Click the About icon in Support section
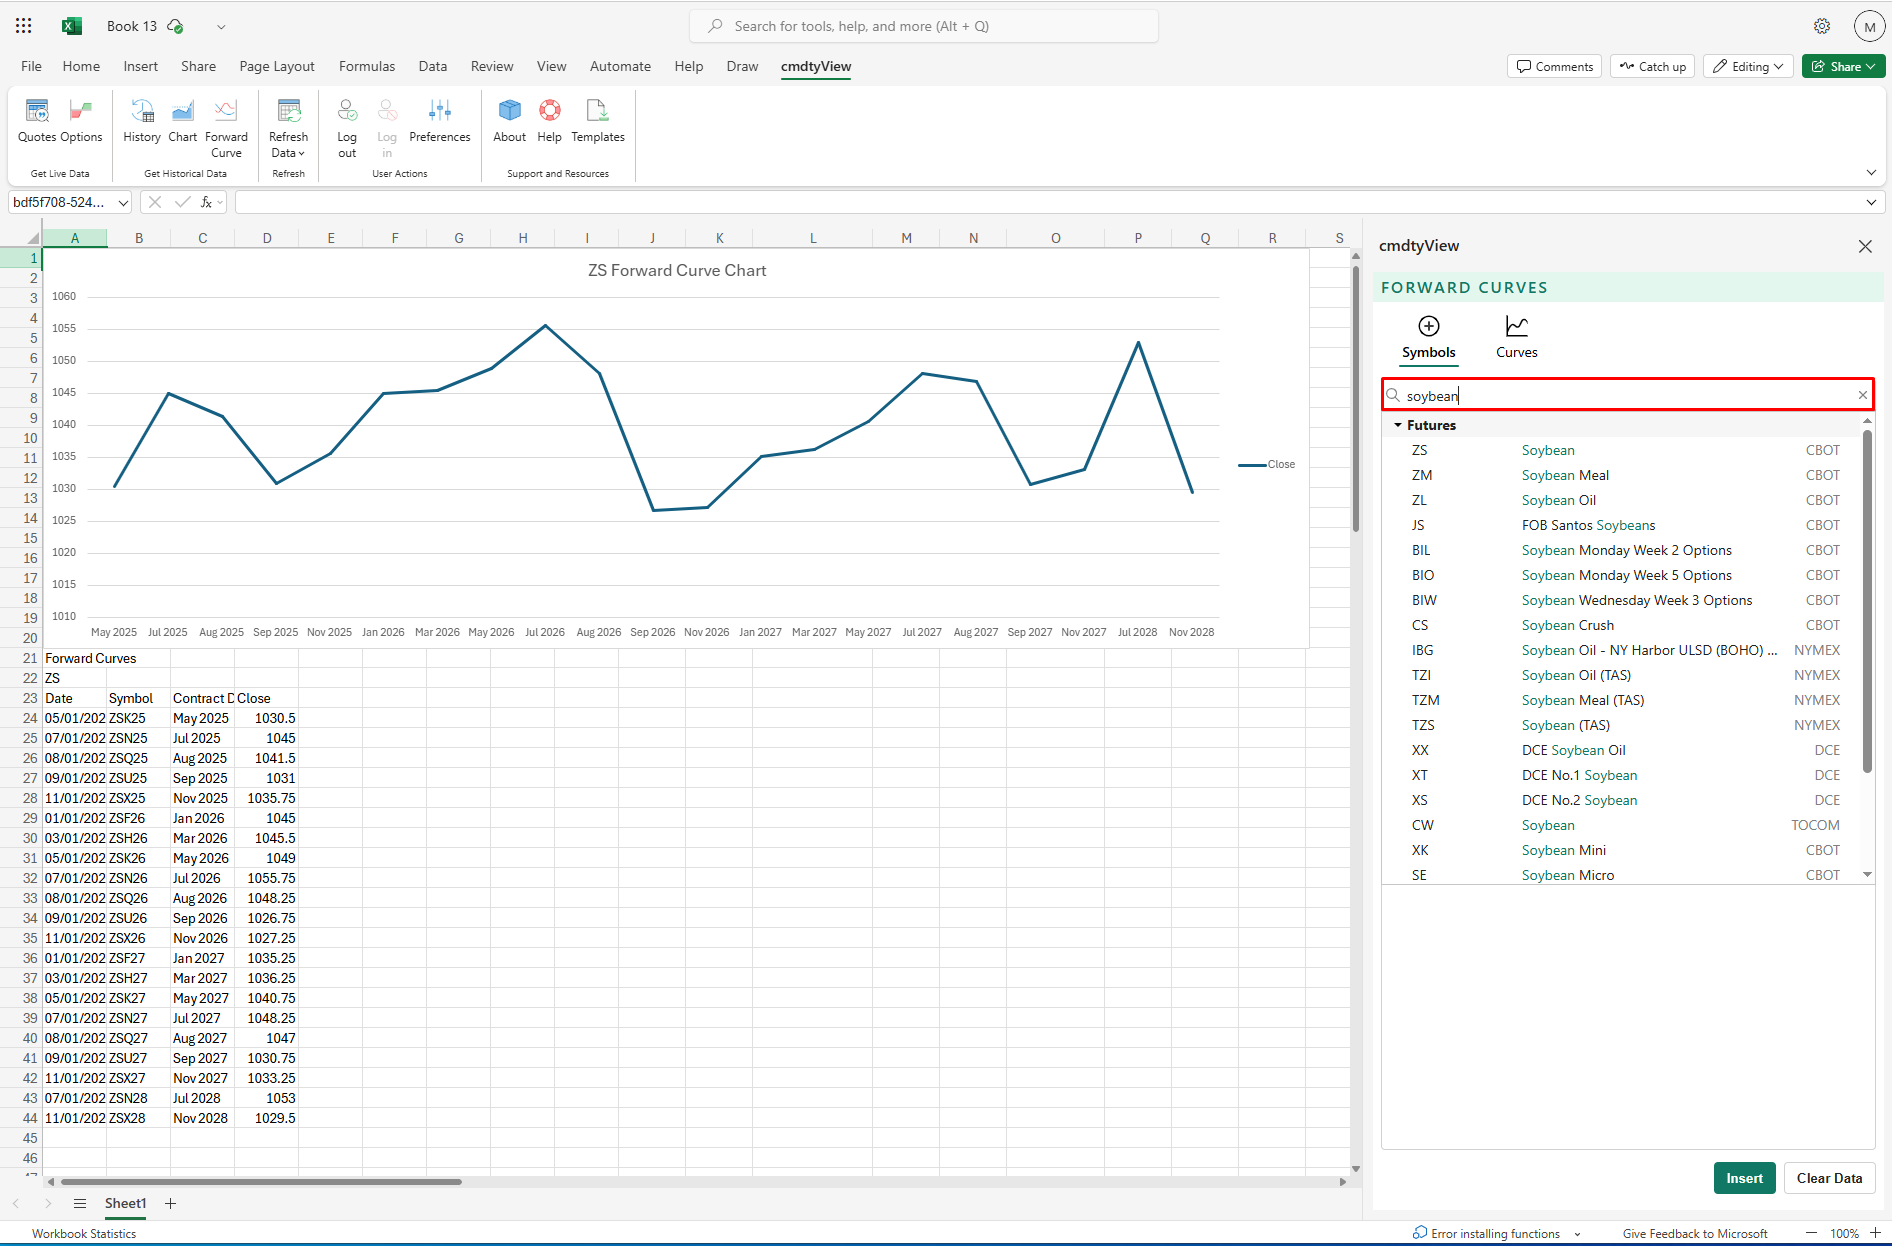This screenshot has width=1892, height=1246. coord(509,120)
